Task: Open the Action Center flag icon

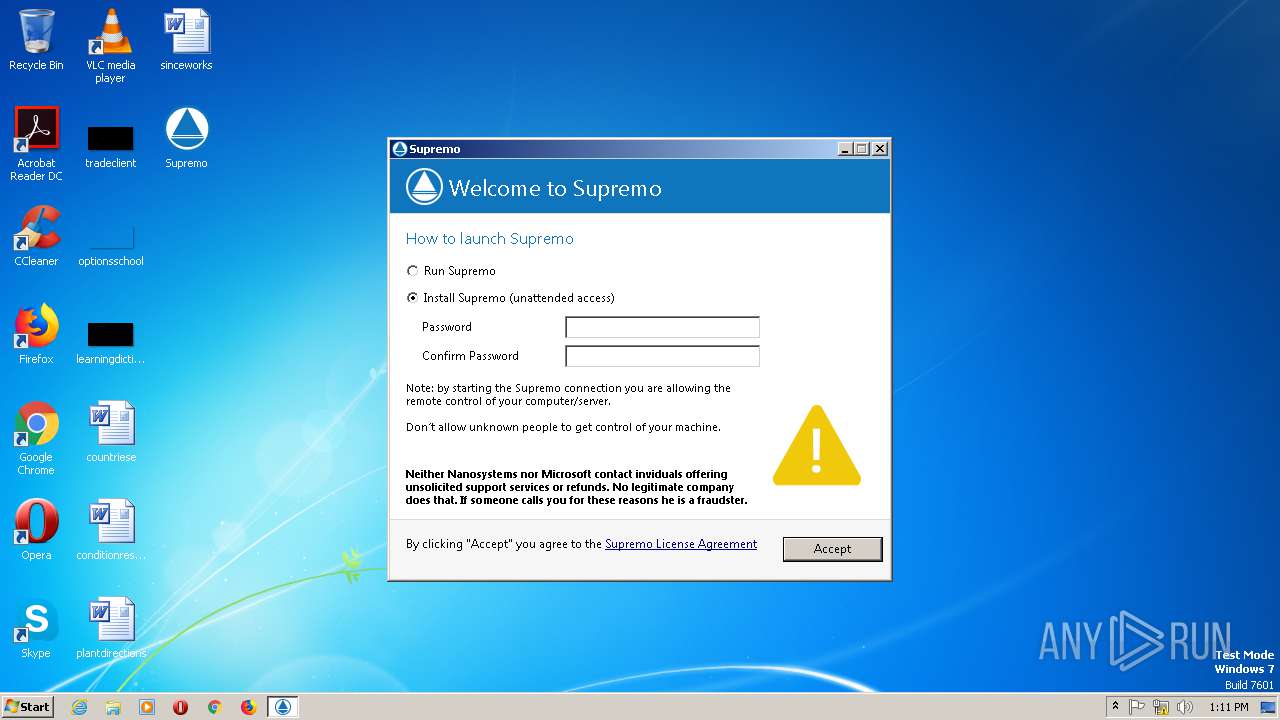Action: pos(1137,707)
